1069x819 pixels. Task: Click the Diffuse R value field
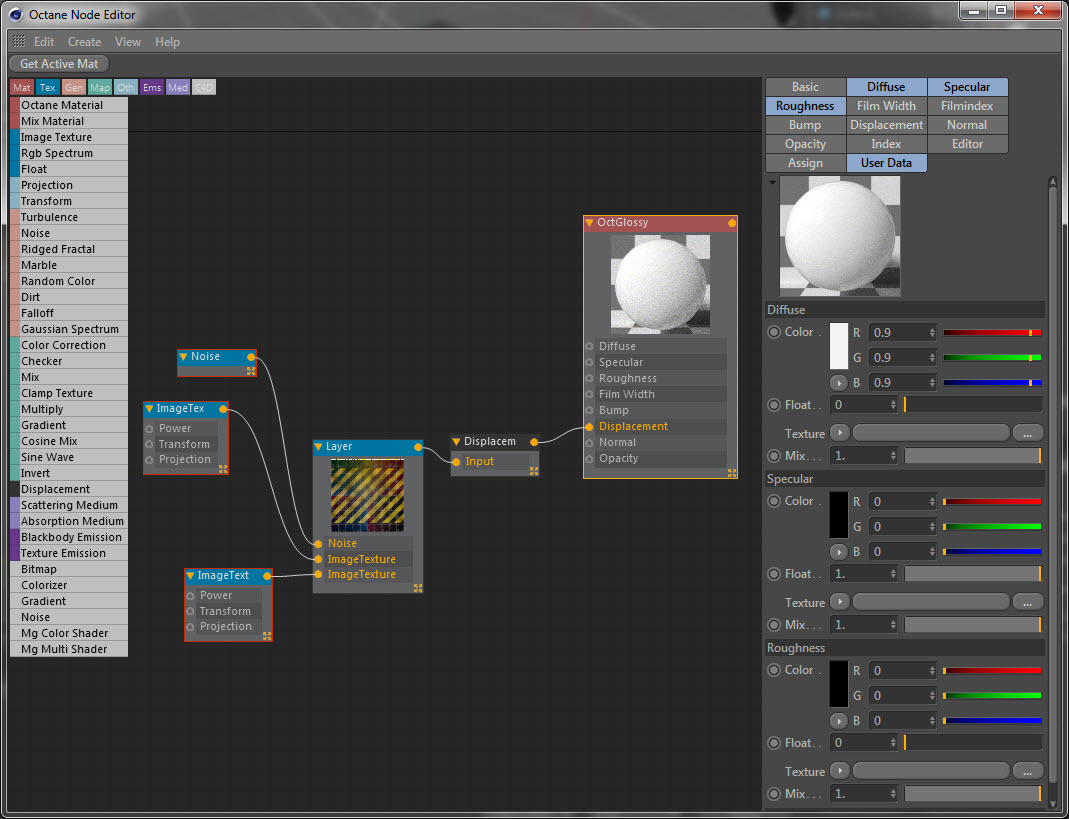(x=902, y=333)
